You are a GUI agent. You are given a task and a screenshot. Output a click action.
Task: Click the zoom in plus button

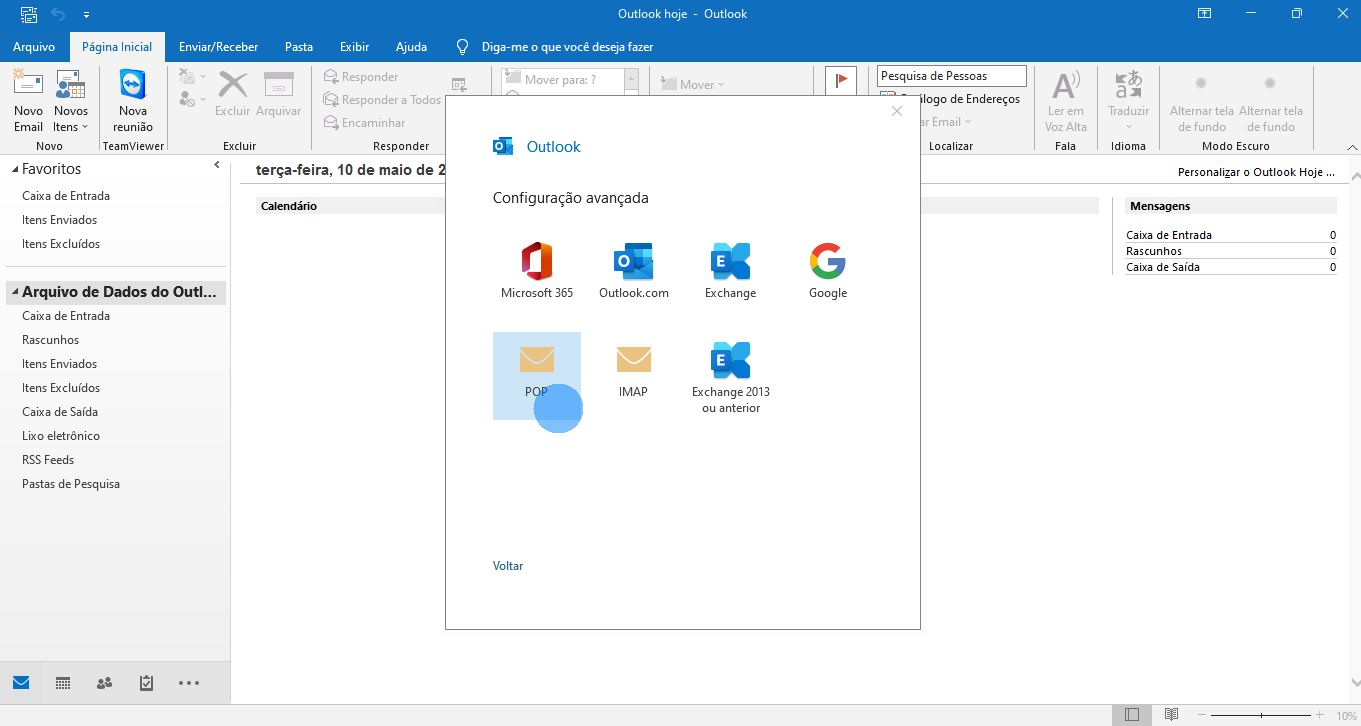1321,715
